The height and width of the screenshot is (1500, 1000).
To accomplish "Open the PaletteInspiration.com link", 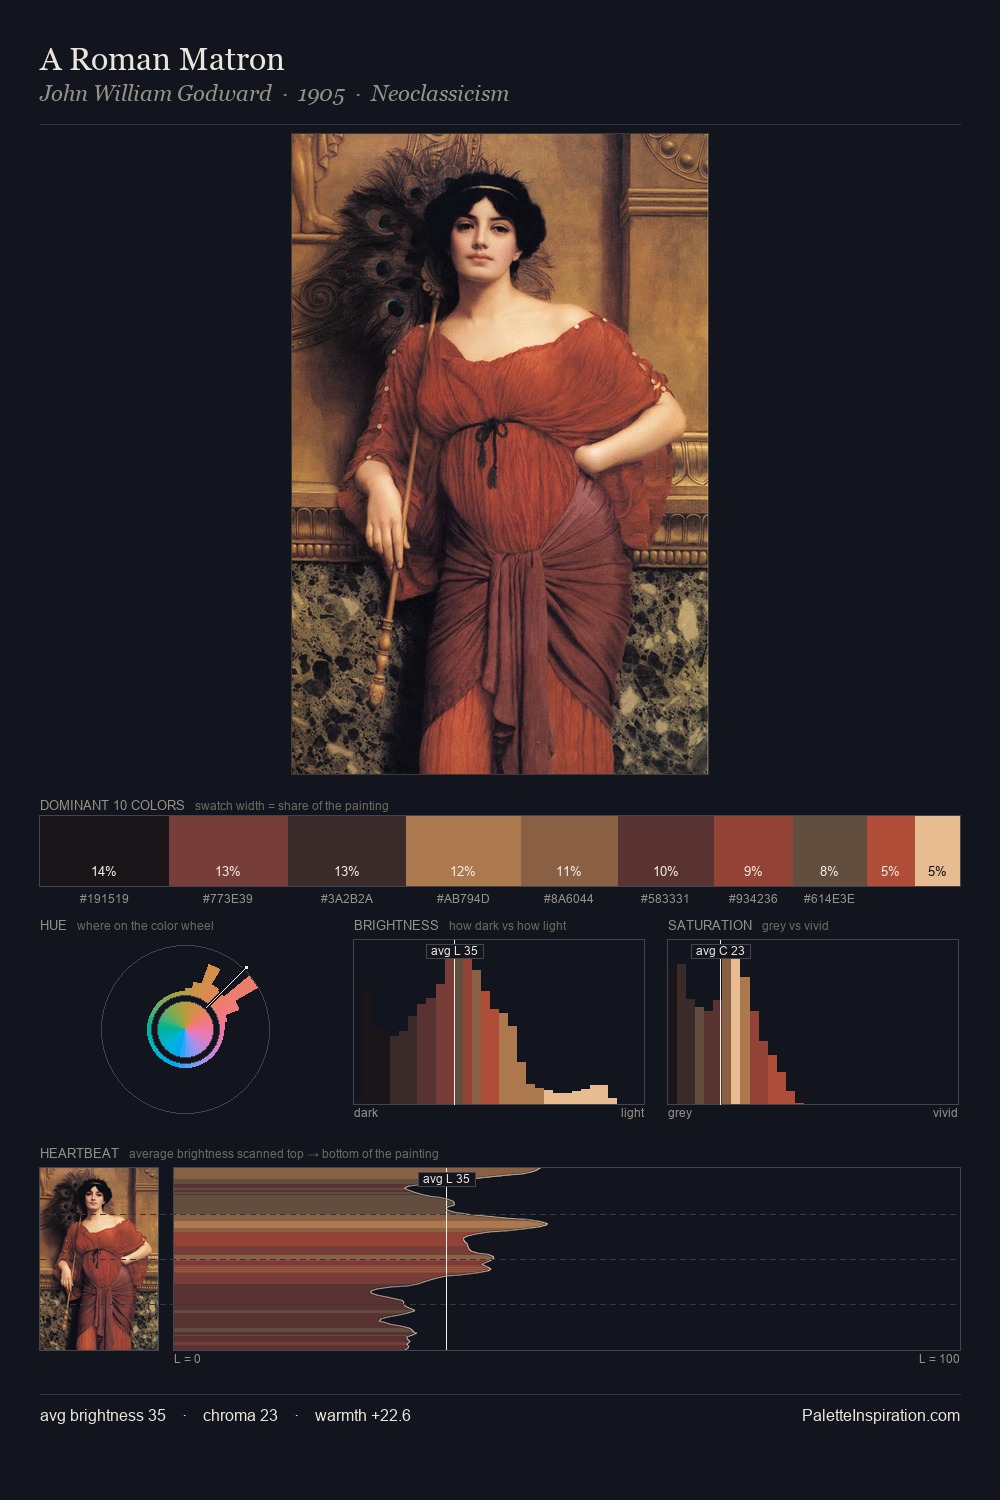I will click(x=881, y=1415).
